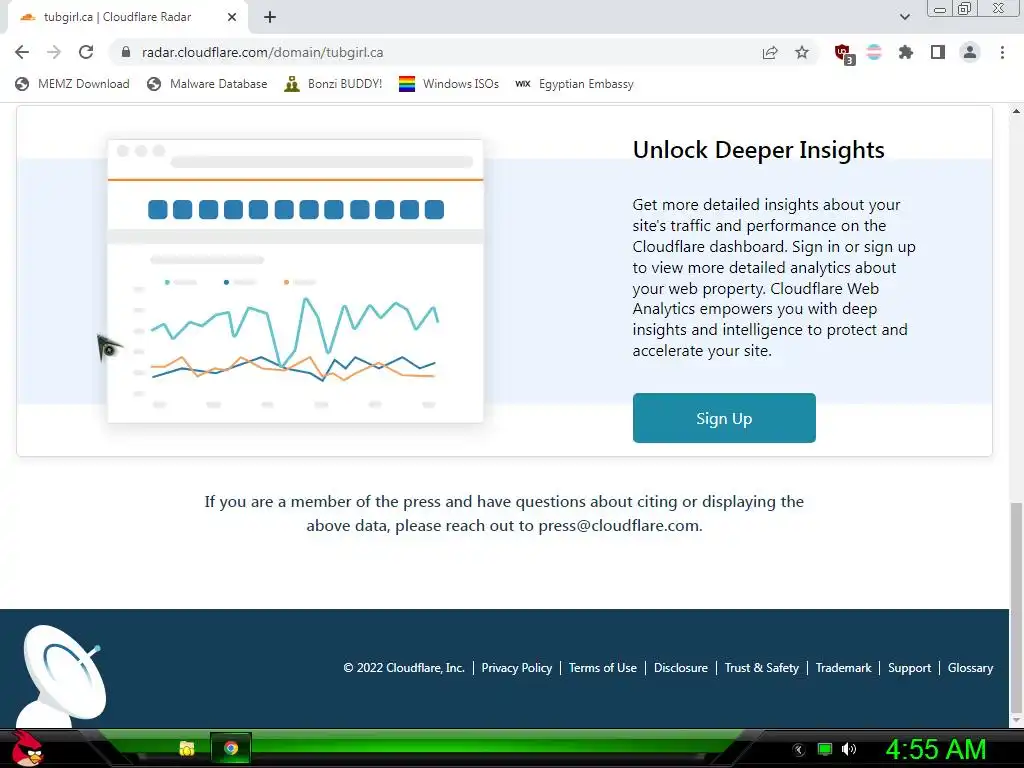
Task: Click scrollbar up arrow
Action: coord(1016,111)
